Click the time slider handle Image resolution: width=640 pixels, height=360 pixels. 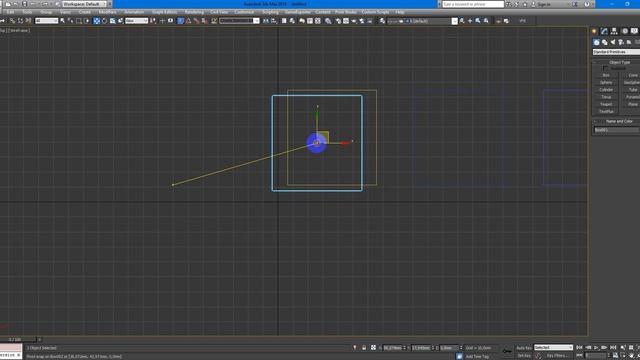coord(19,340)
